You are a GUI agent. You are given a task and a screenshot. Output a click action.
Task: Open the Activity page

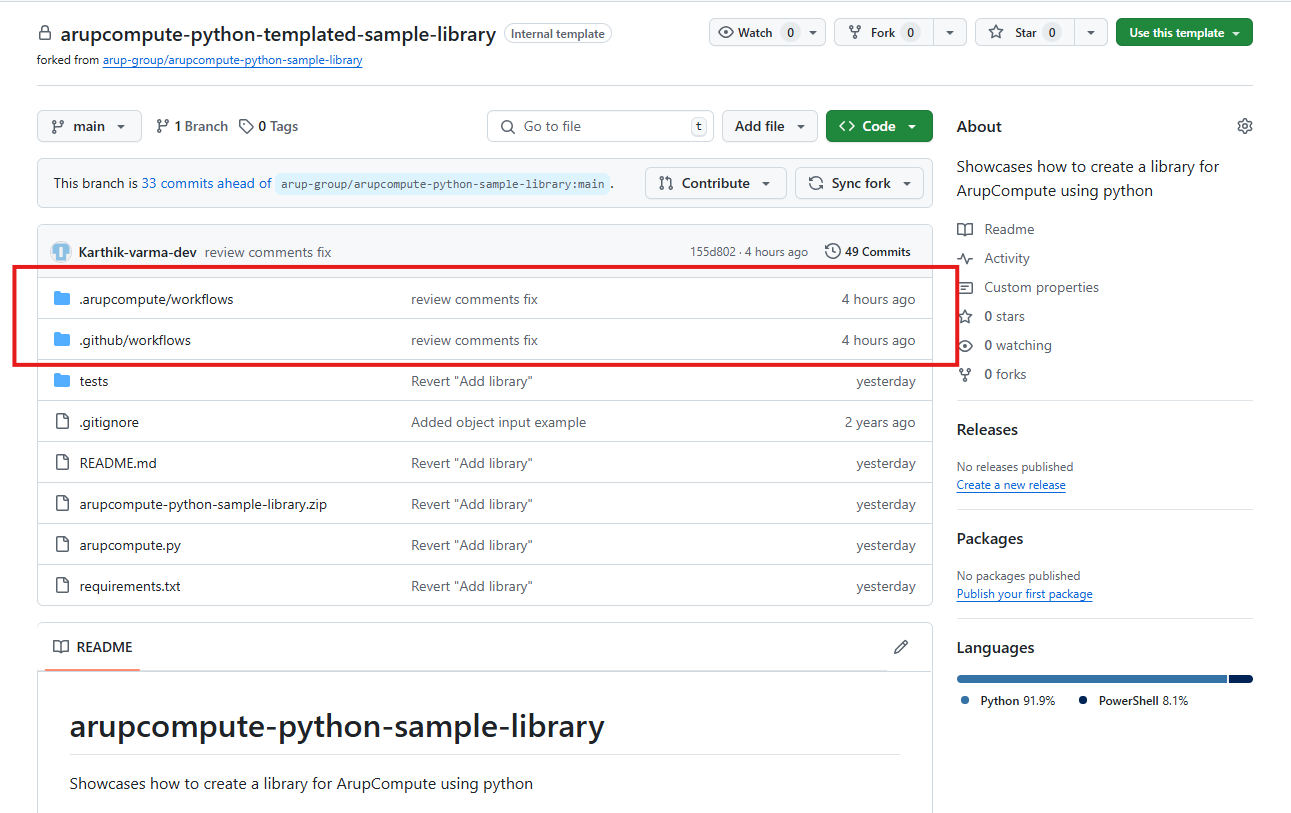[1006, 258]
